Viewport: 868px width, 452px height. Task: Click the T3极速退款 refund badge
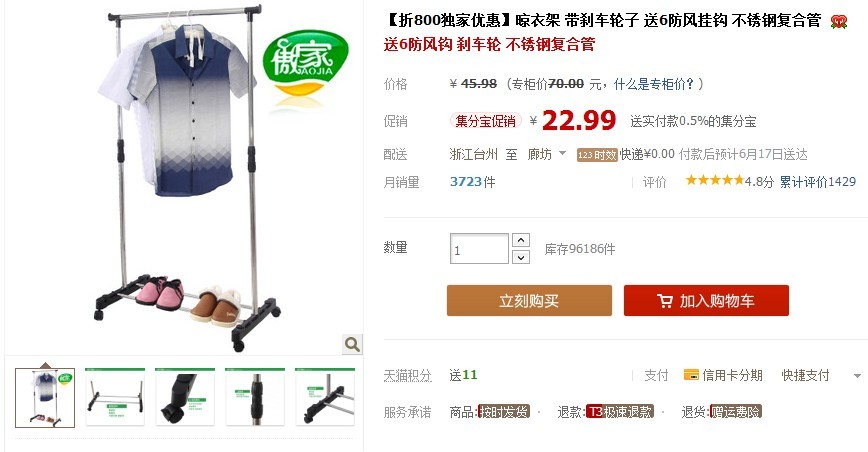pos(620,412)
